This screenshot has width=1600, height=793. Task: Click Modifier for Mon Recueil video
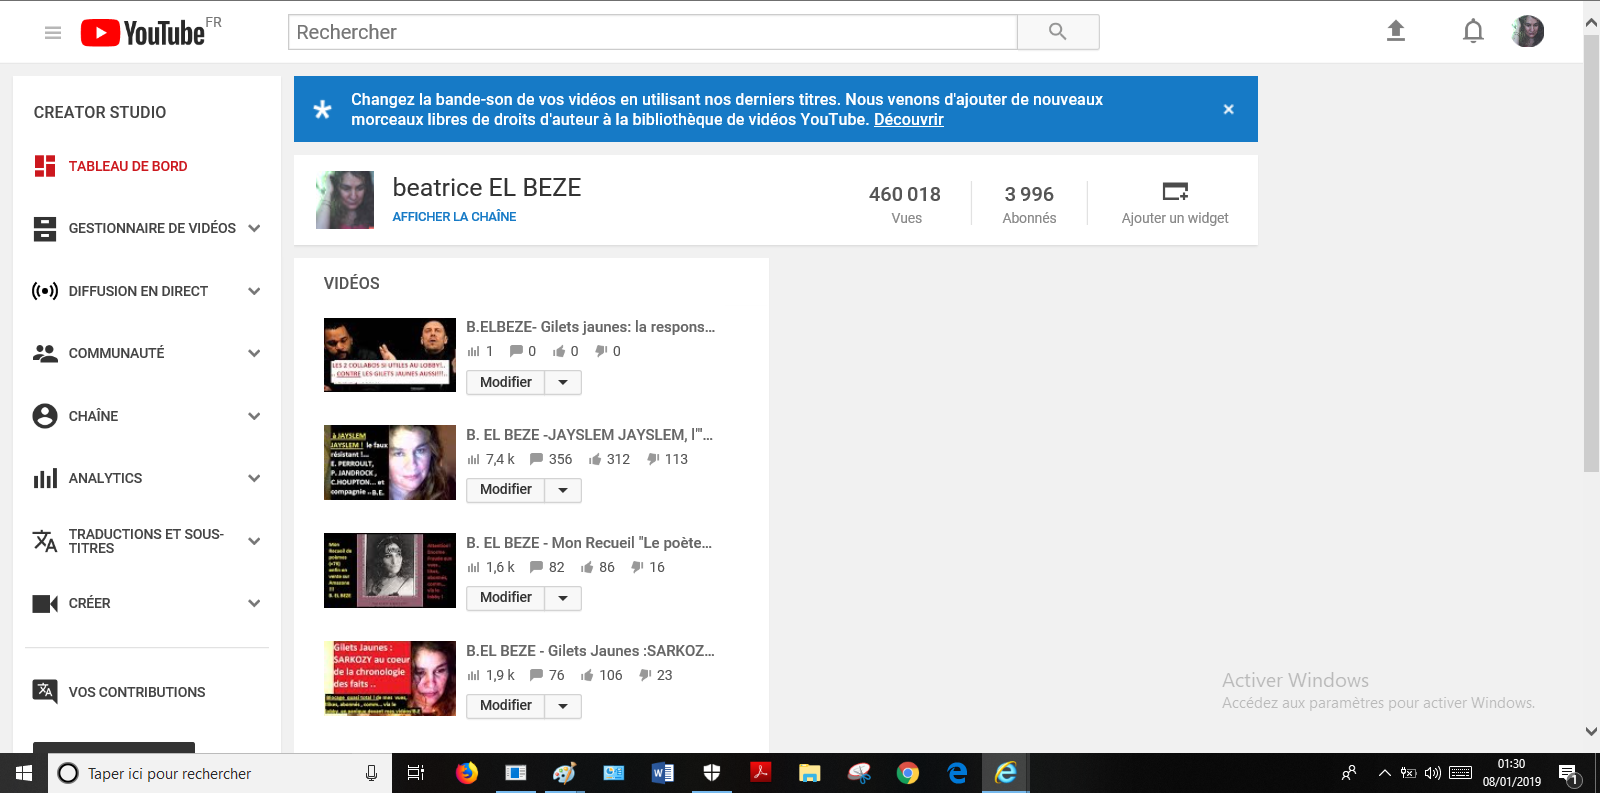click(506, 598)
